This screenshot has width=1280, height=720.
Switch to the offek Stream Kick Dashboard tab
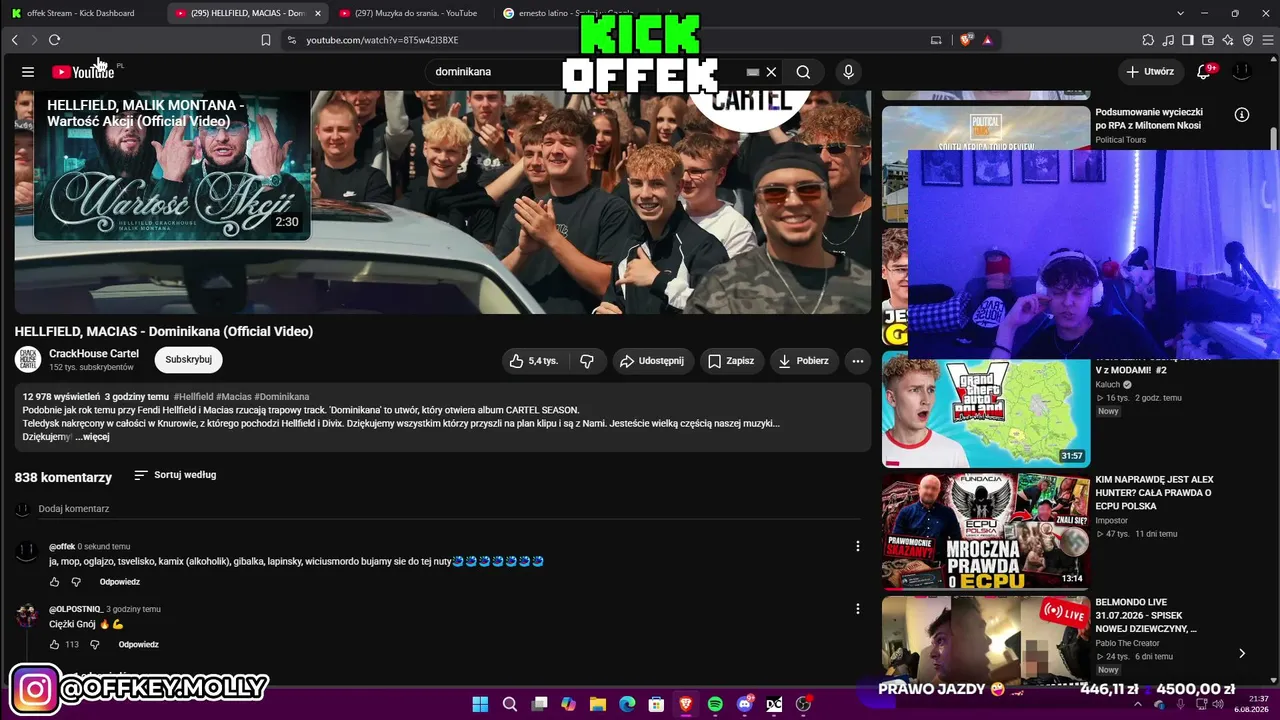click(81, 13)
